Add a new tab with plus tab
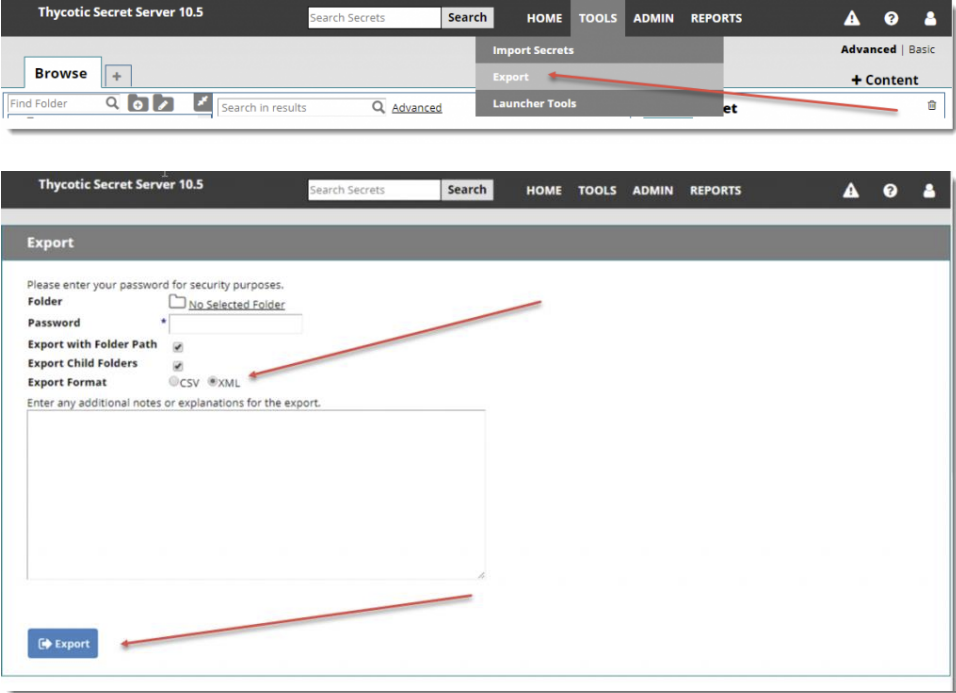This screenshot has height=693, width=956. tap(117, 76)
